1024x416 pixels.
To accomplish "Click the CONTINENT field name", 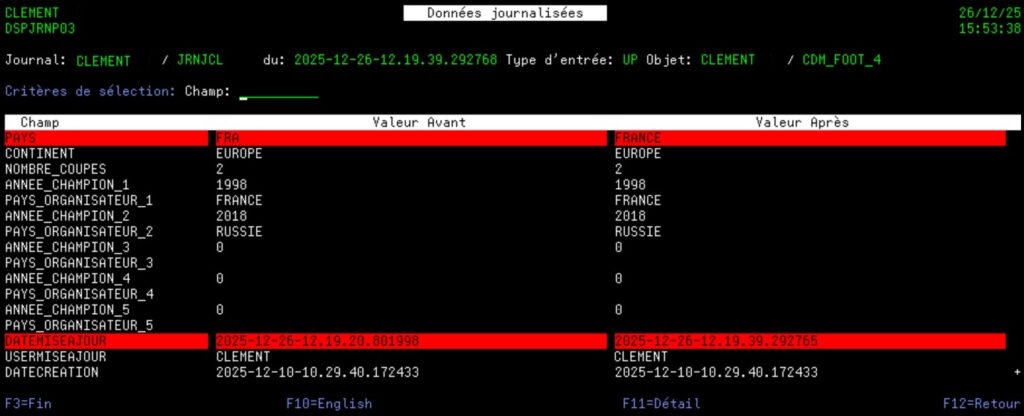I will coord(40,154).
